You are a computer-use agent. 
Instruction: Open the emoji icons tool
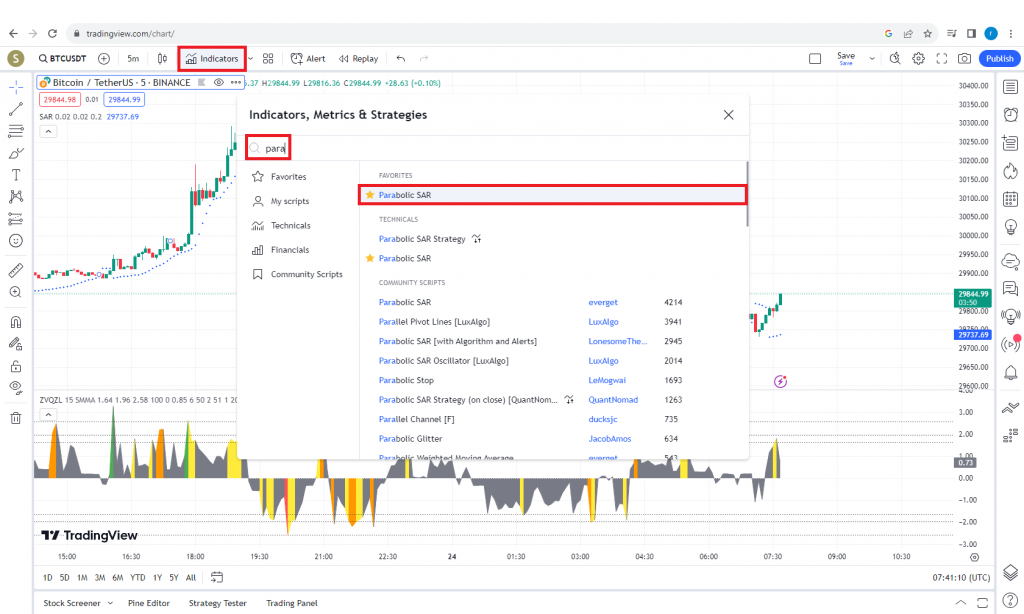point(16,241)
